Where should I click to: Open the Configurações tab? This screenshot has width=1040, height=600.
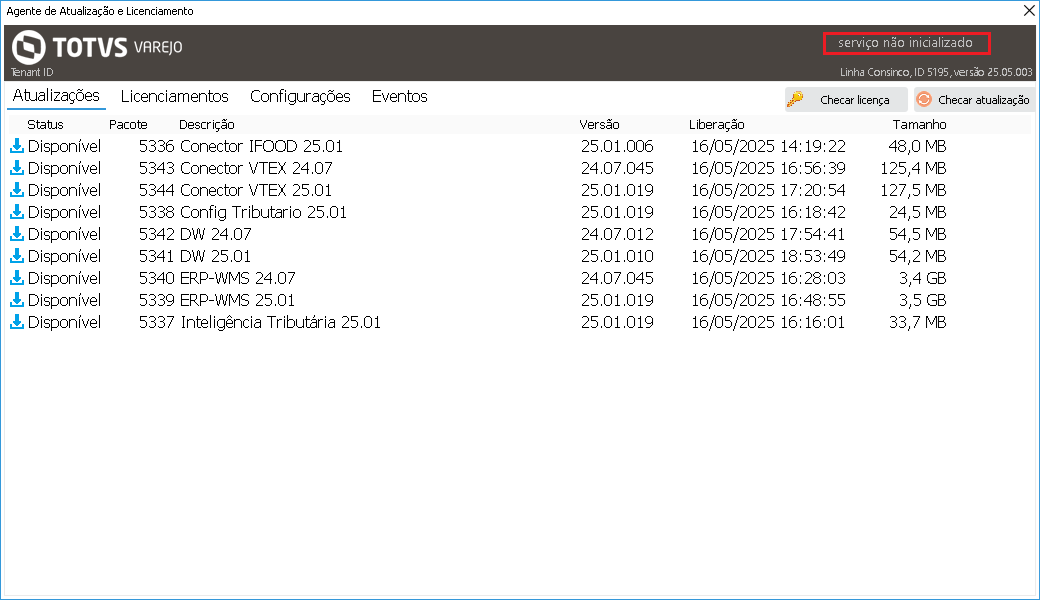[x=300, y=96]
